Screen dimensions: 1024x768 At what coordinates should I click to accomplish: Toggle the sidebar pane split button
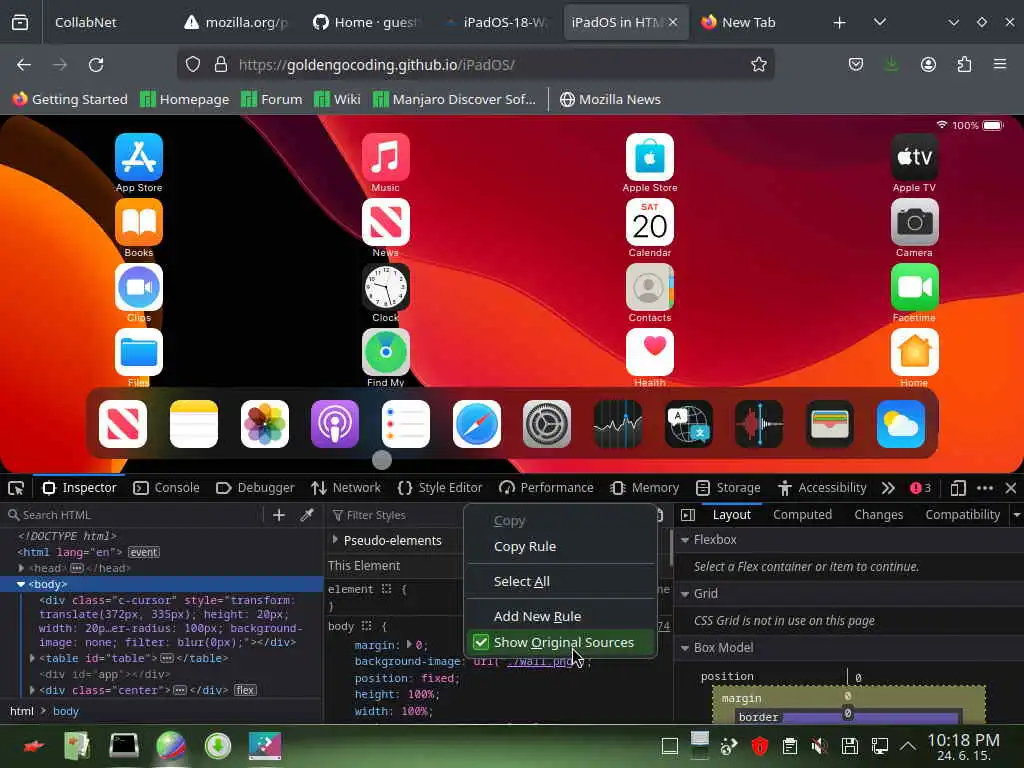688,515
